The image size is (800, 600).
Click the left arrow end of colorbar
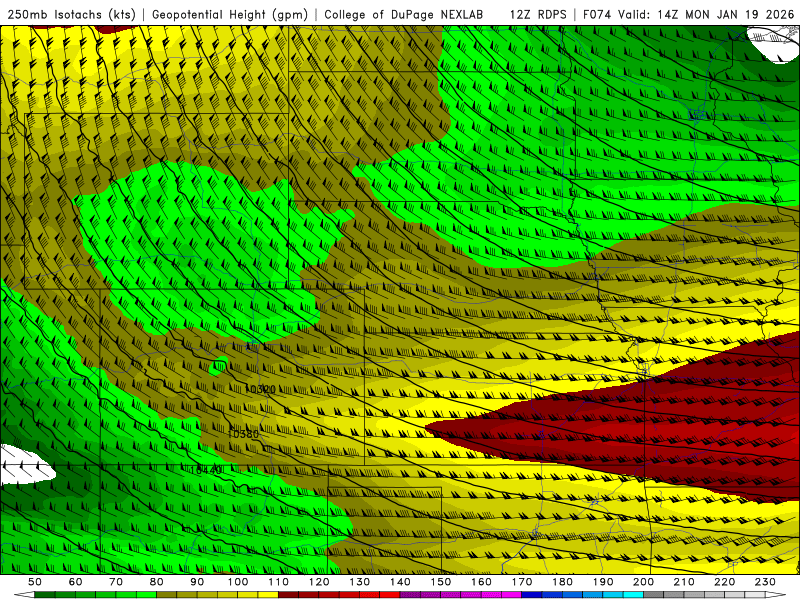tap(24, 595)
